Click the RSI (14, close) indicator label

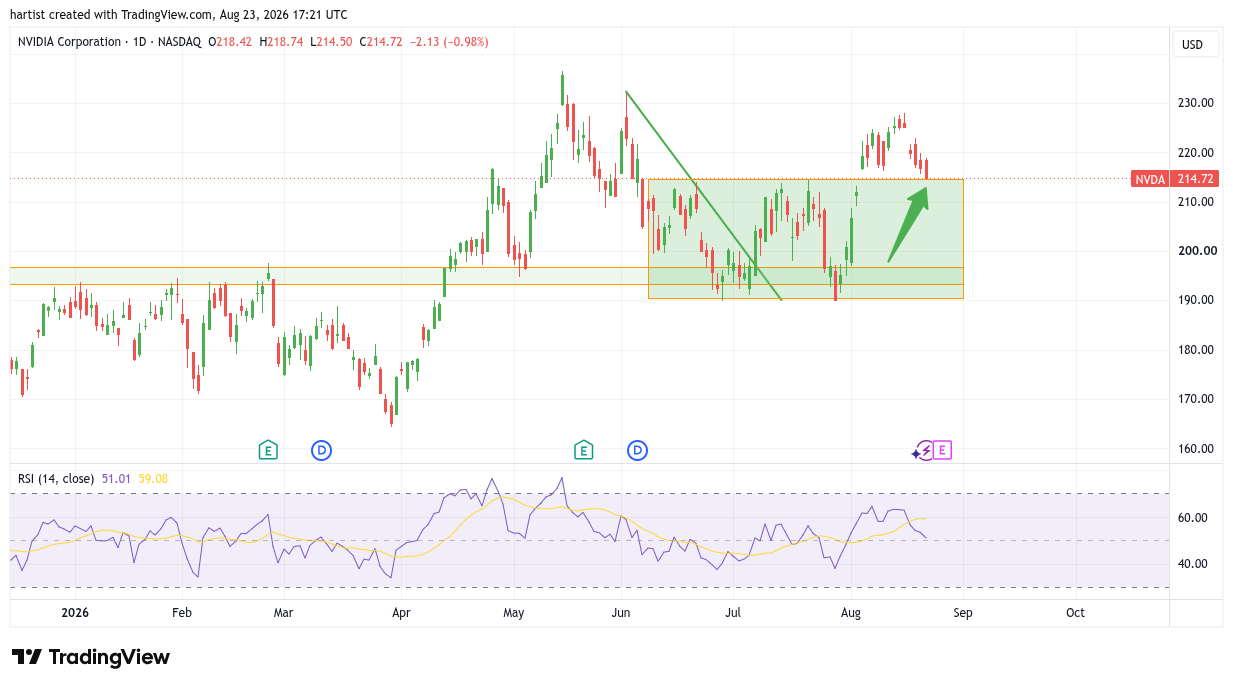click(x=56, y=479)
